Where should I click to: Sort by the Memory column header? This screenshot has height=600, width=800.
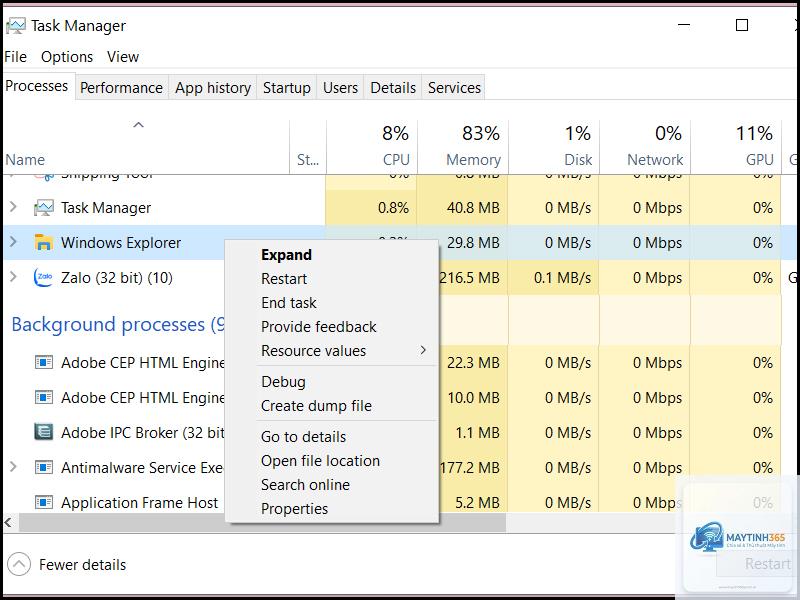pyautogui.click(x=463, y=147)
